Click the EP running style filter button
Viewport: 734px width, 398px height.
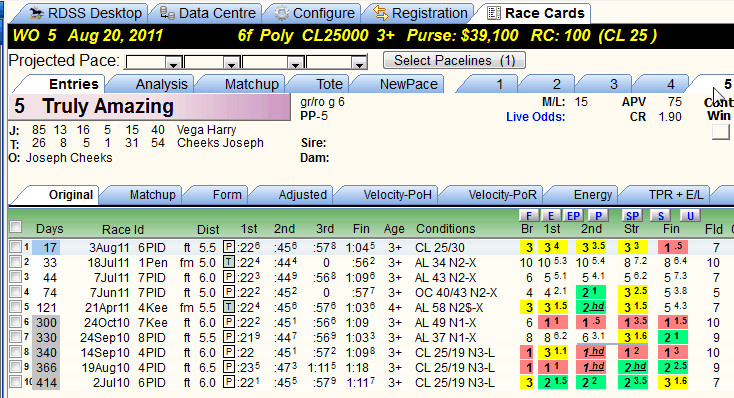pos(573,215)
